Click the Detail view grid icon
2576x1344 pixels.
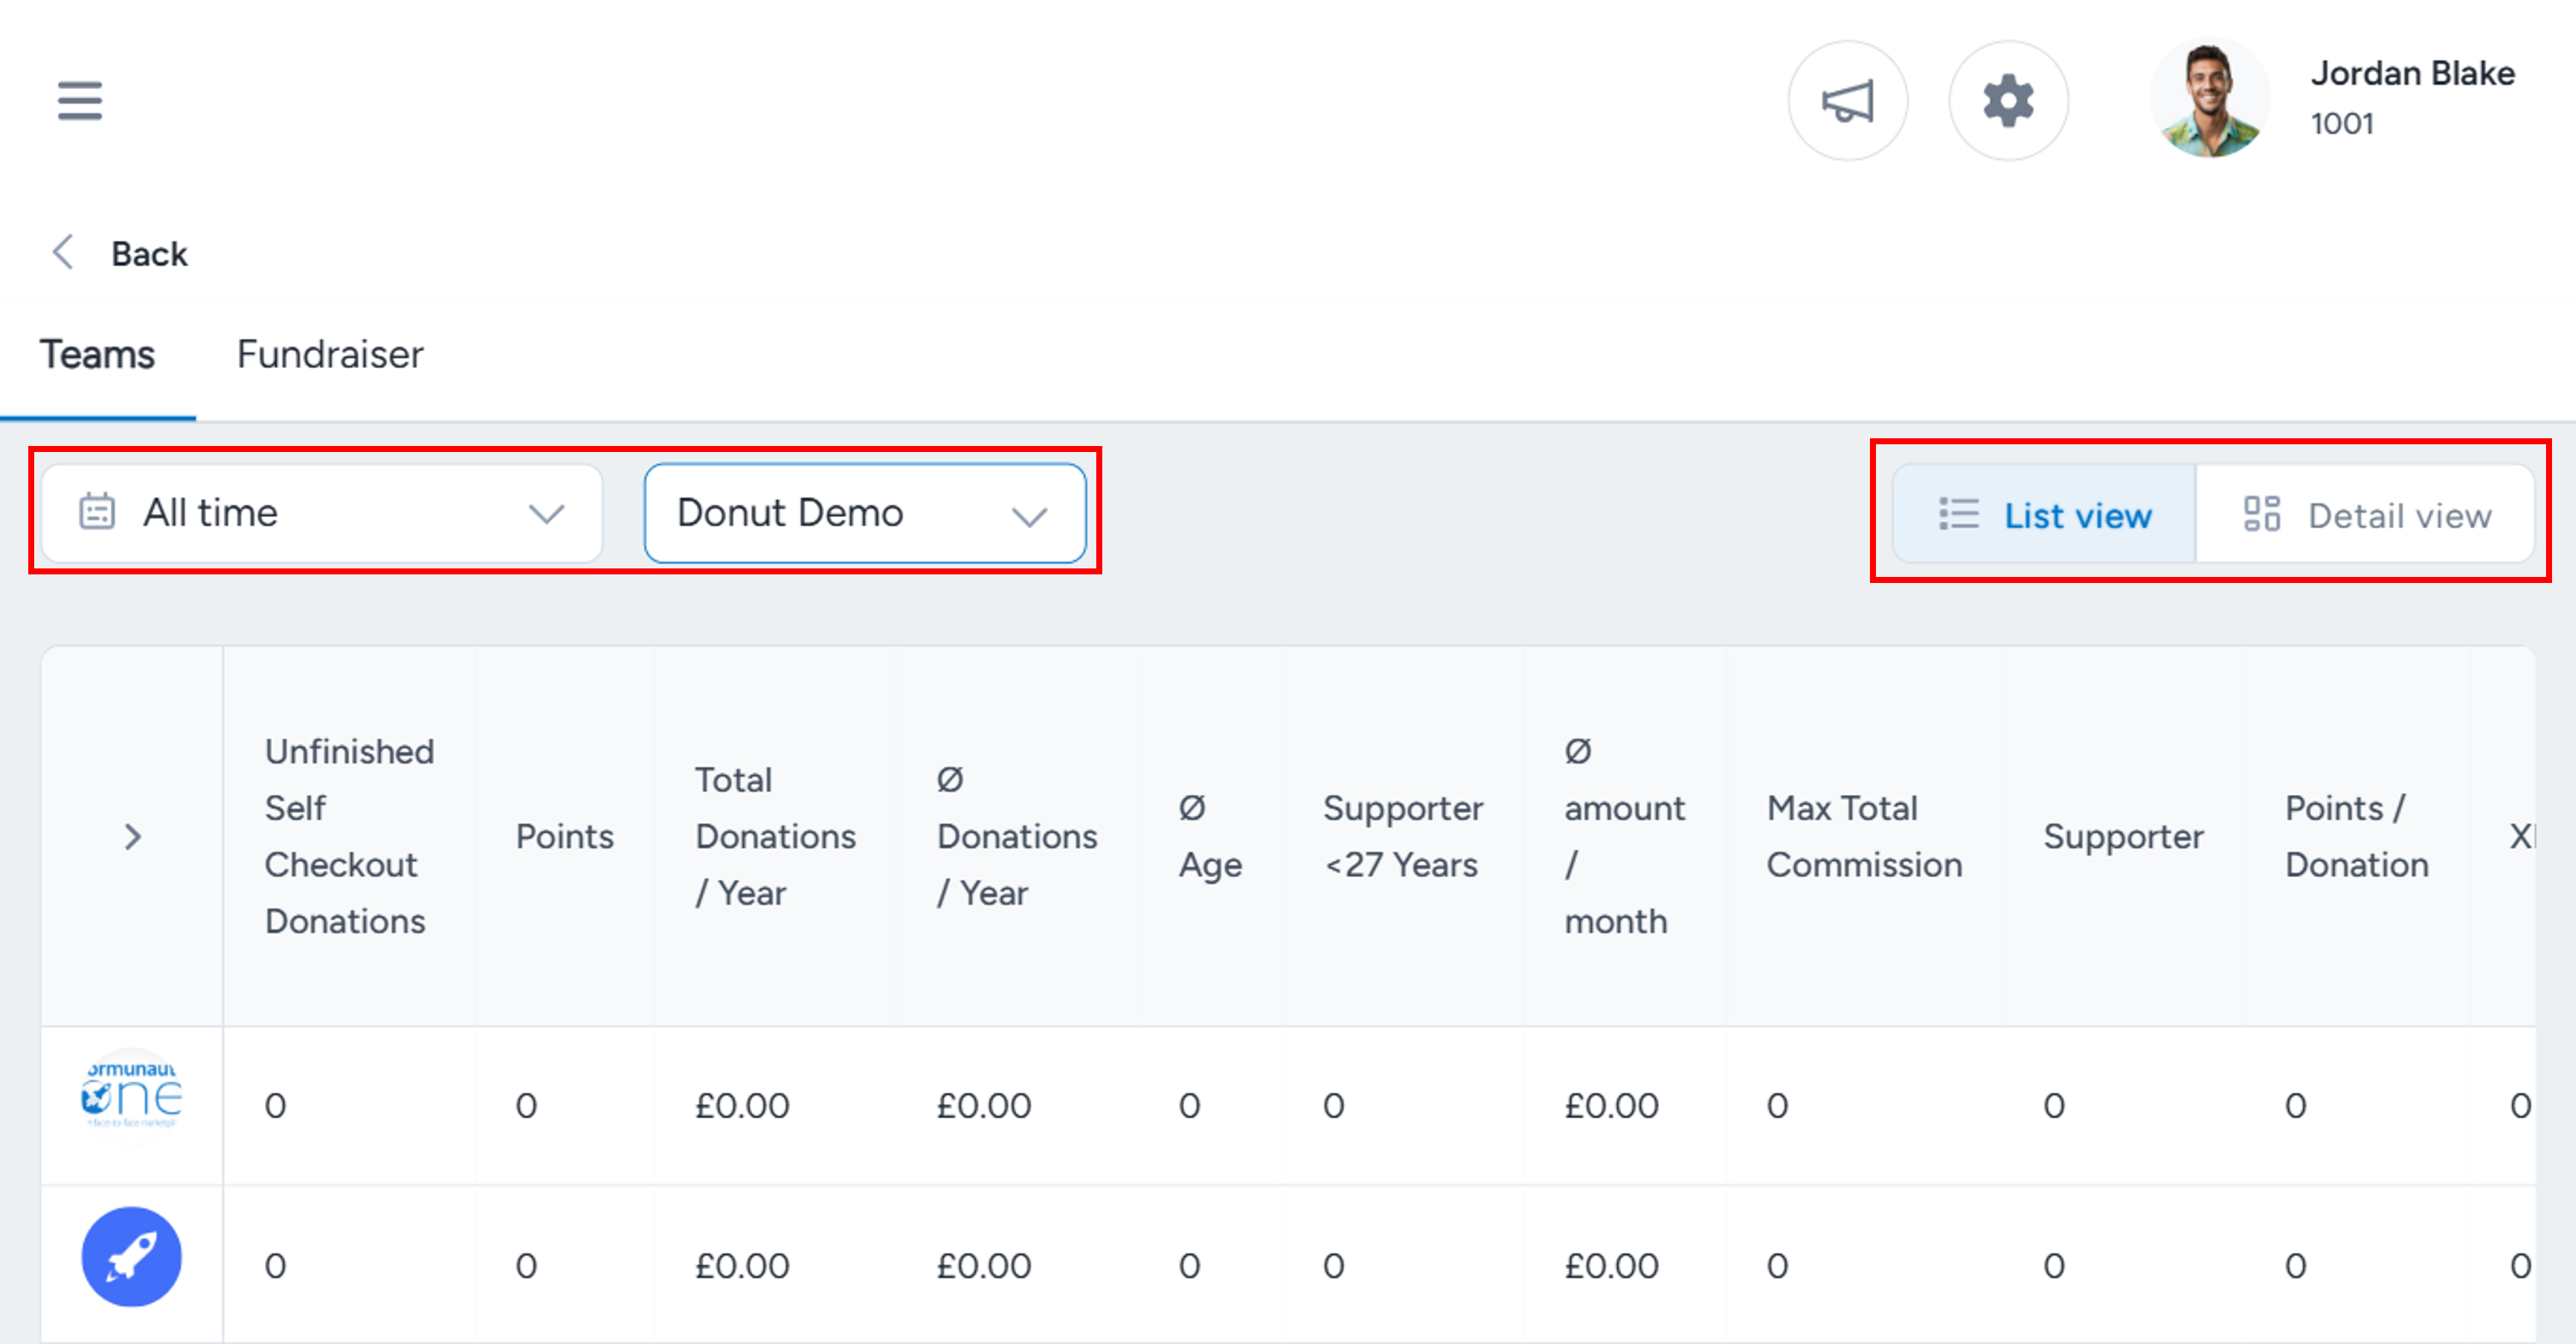coord(2261,514)
